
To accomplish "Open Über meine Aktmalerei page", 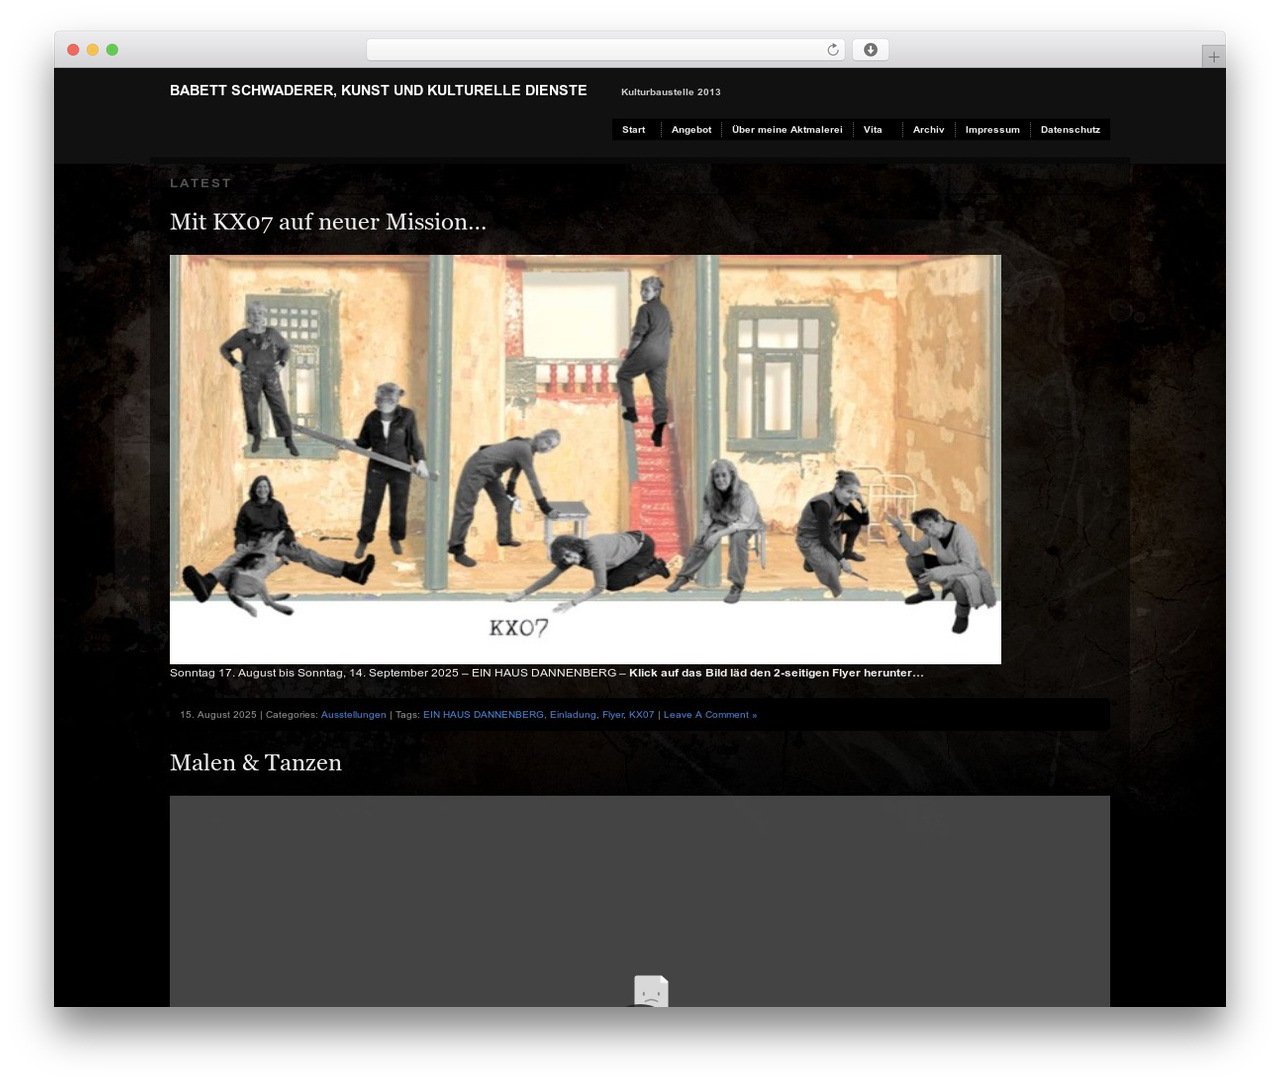I will (x=787, y=130).
